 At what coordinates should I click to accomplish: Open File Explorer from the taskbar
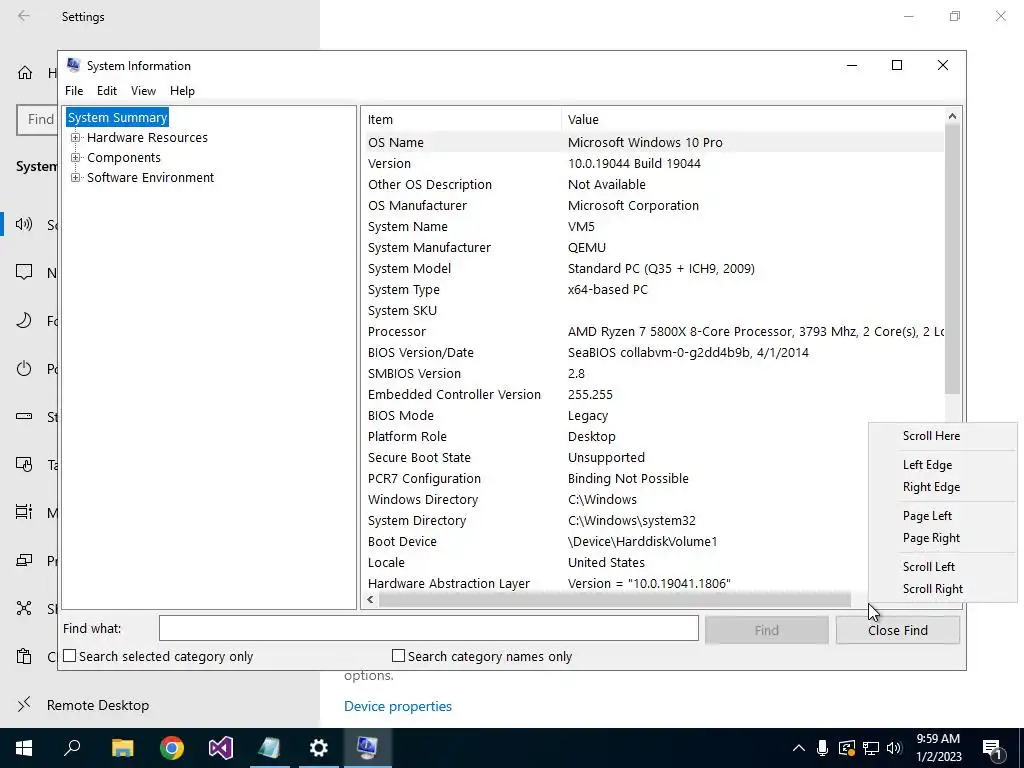point(122,748)
